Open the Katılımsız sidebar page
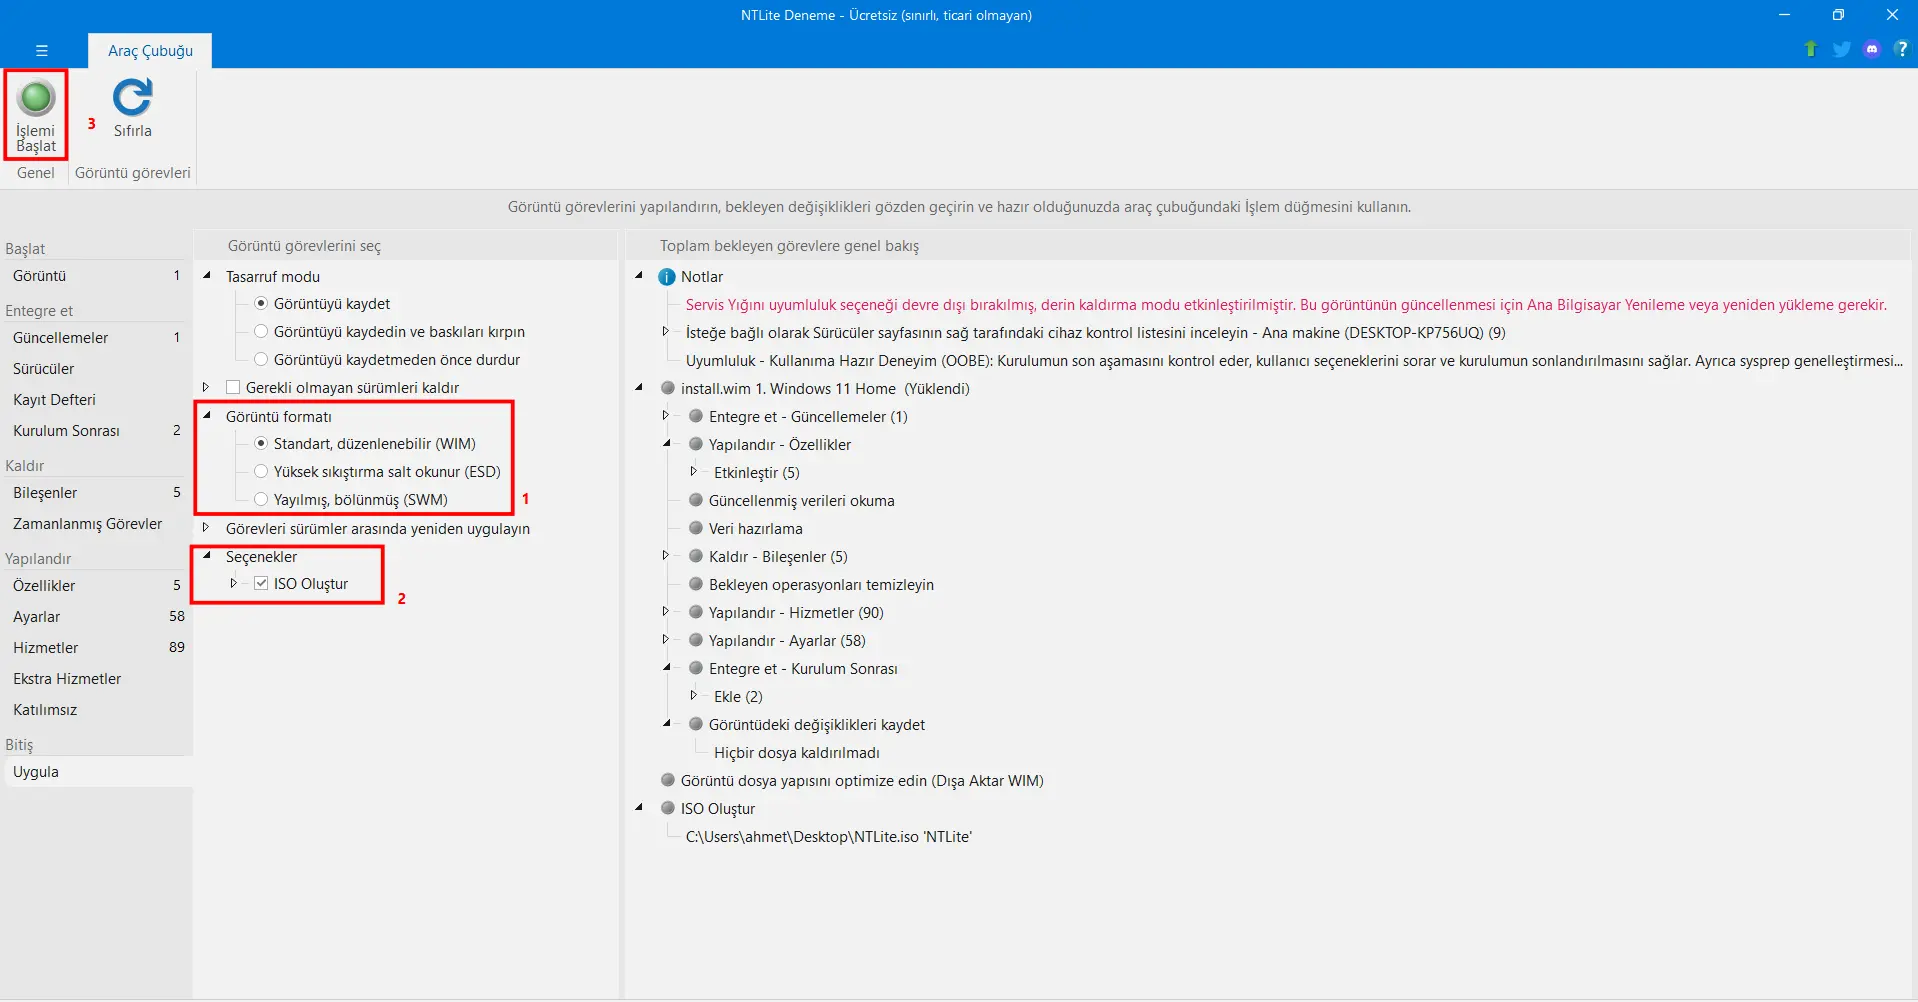Image resolution: width=1918 pixels, height=1002 pixels. pyautogui.click(x=96, y=710)
